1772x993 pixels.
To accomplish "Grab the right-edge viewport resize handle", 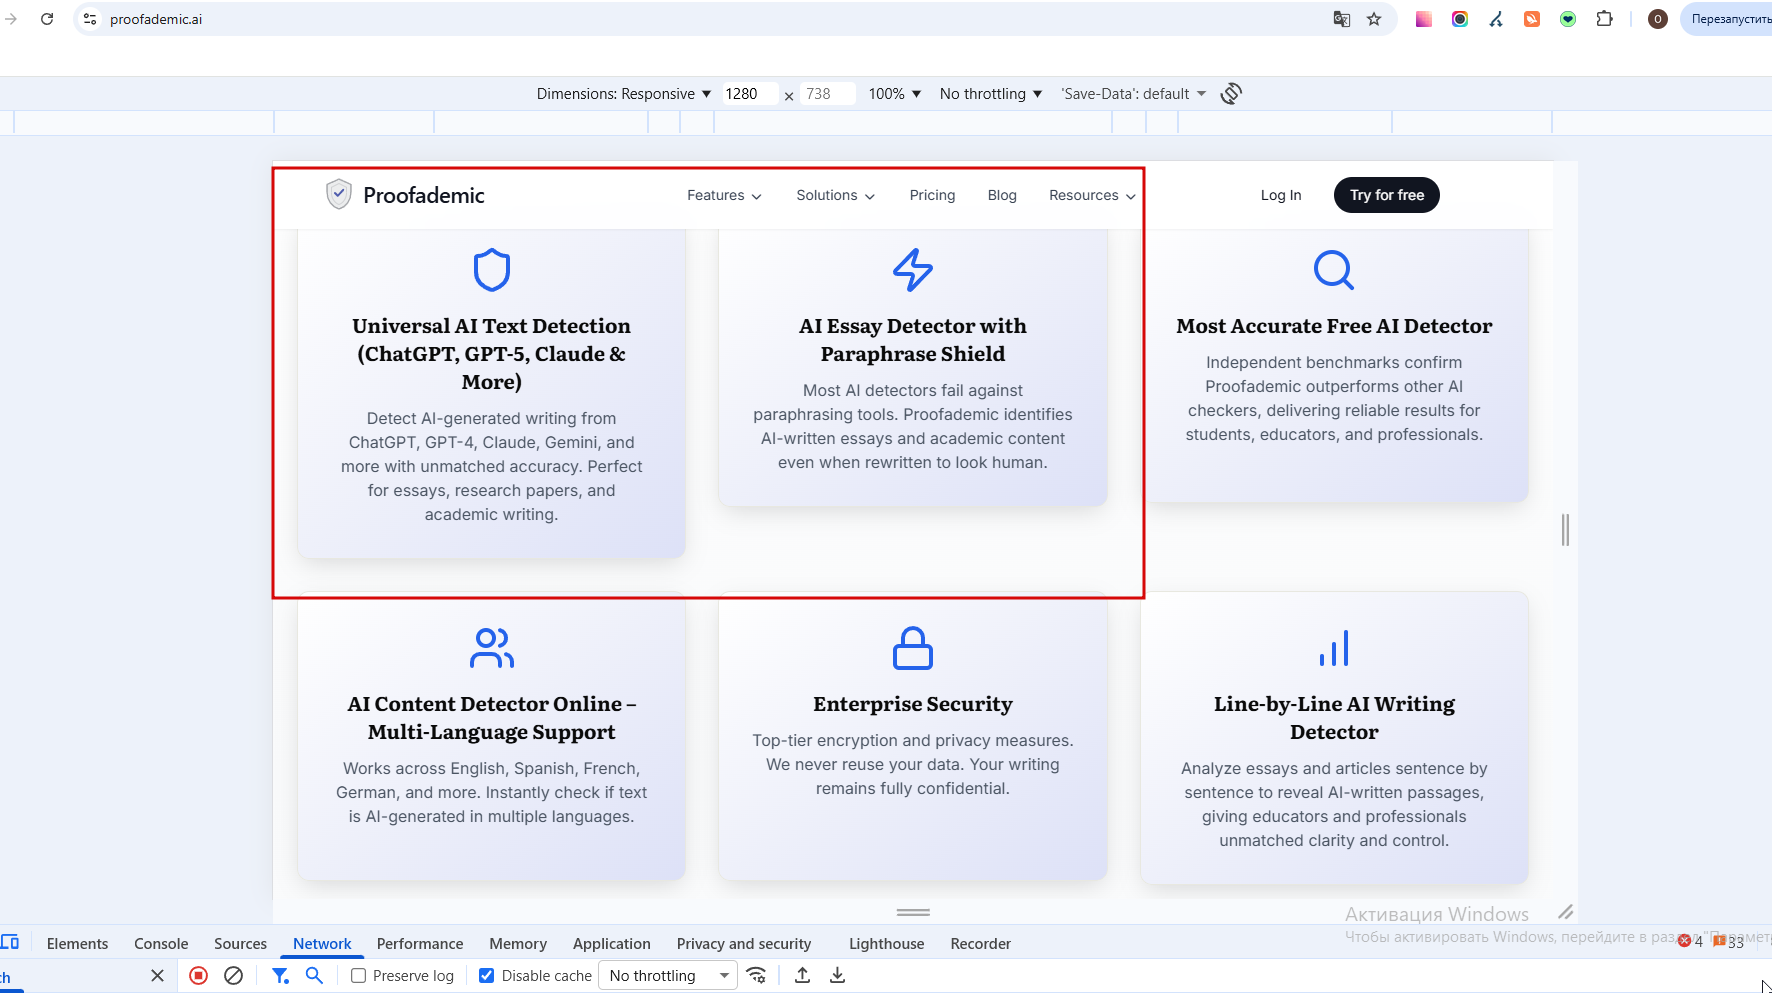I will (x=1565, y=529).
